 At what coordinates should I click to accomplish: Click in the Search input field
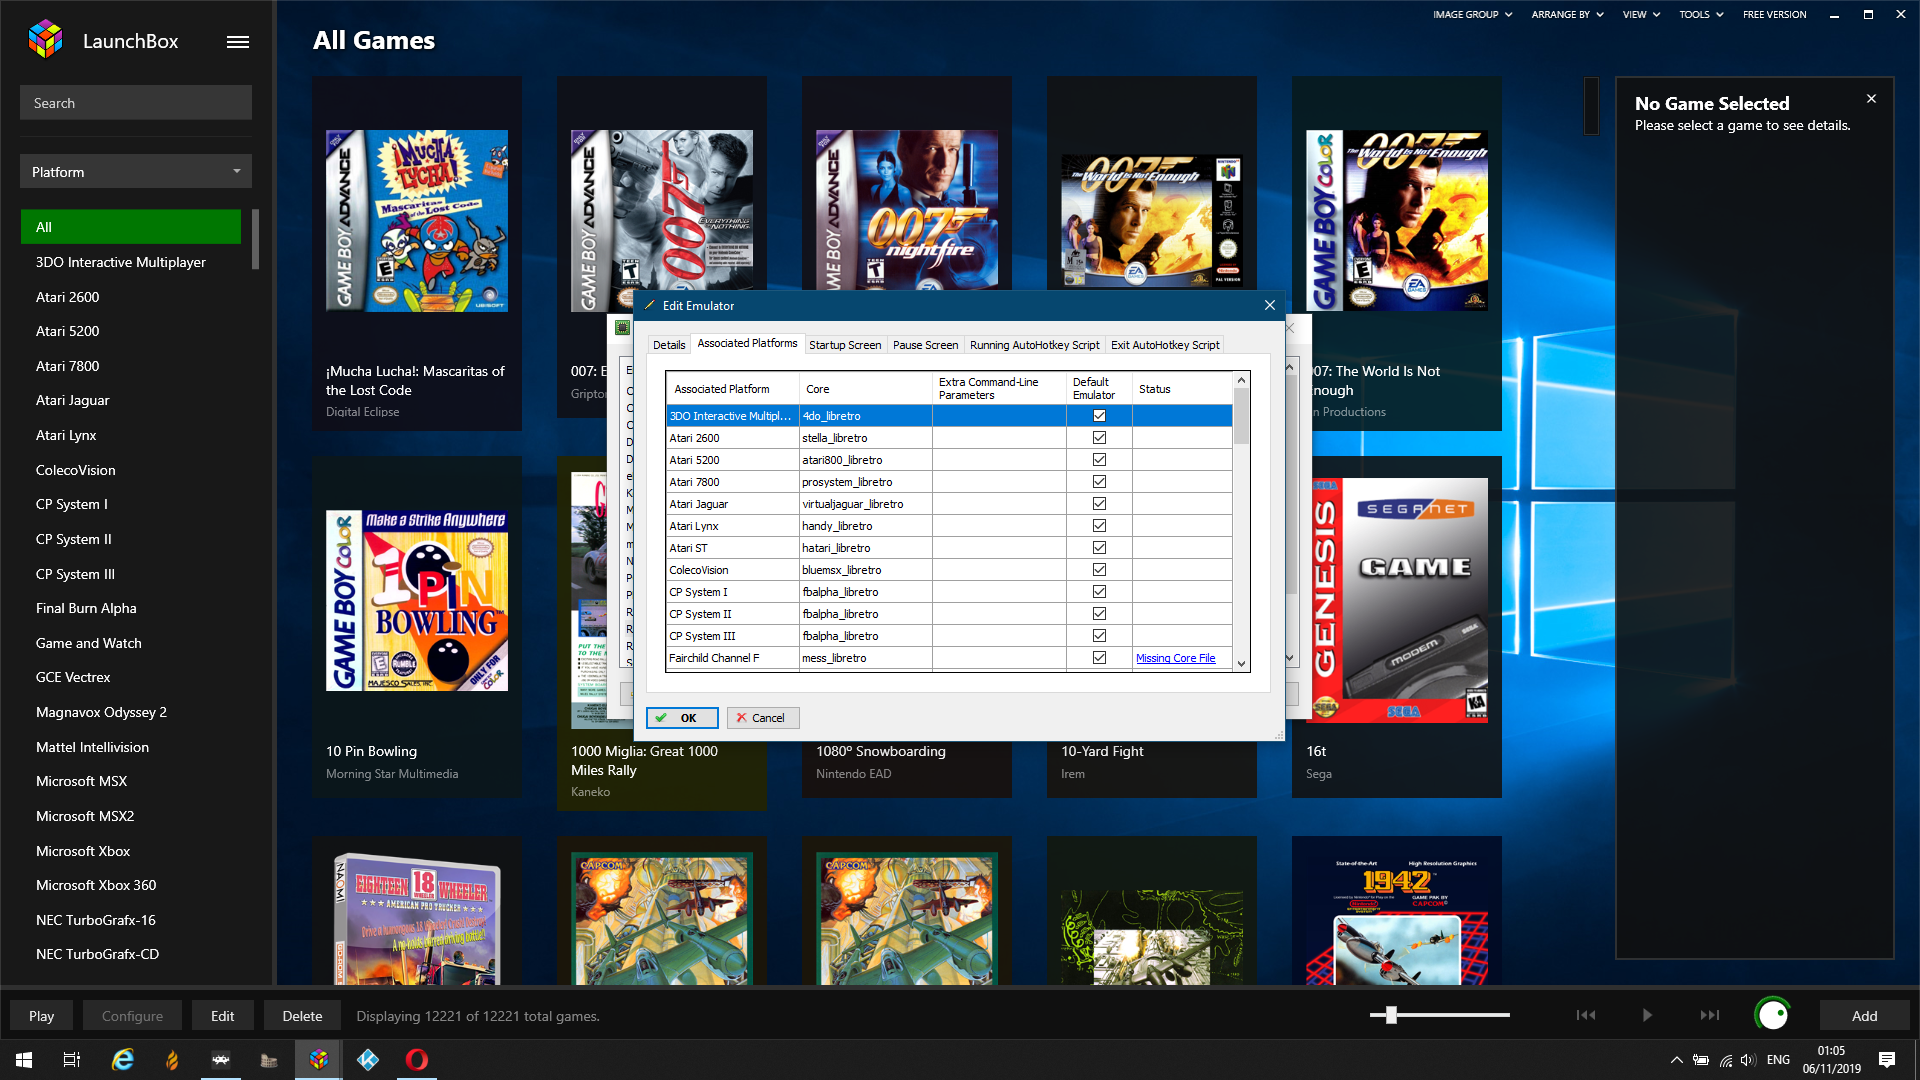tap(136, 103)
